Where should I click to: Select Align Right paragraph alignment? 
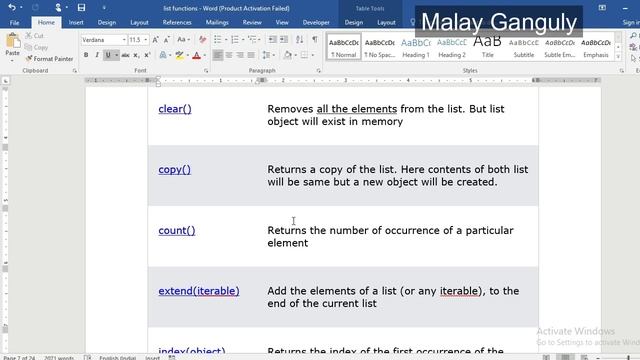coord(240,55)
